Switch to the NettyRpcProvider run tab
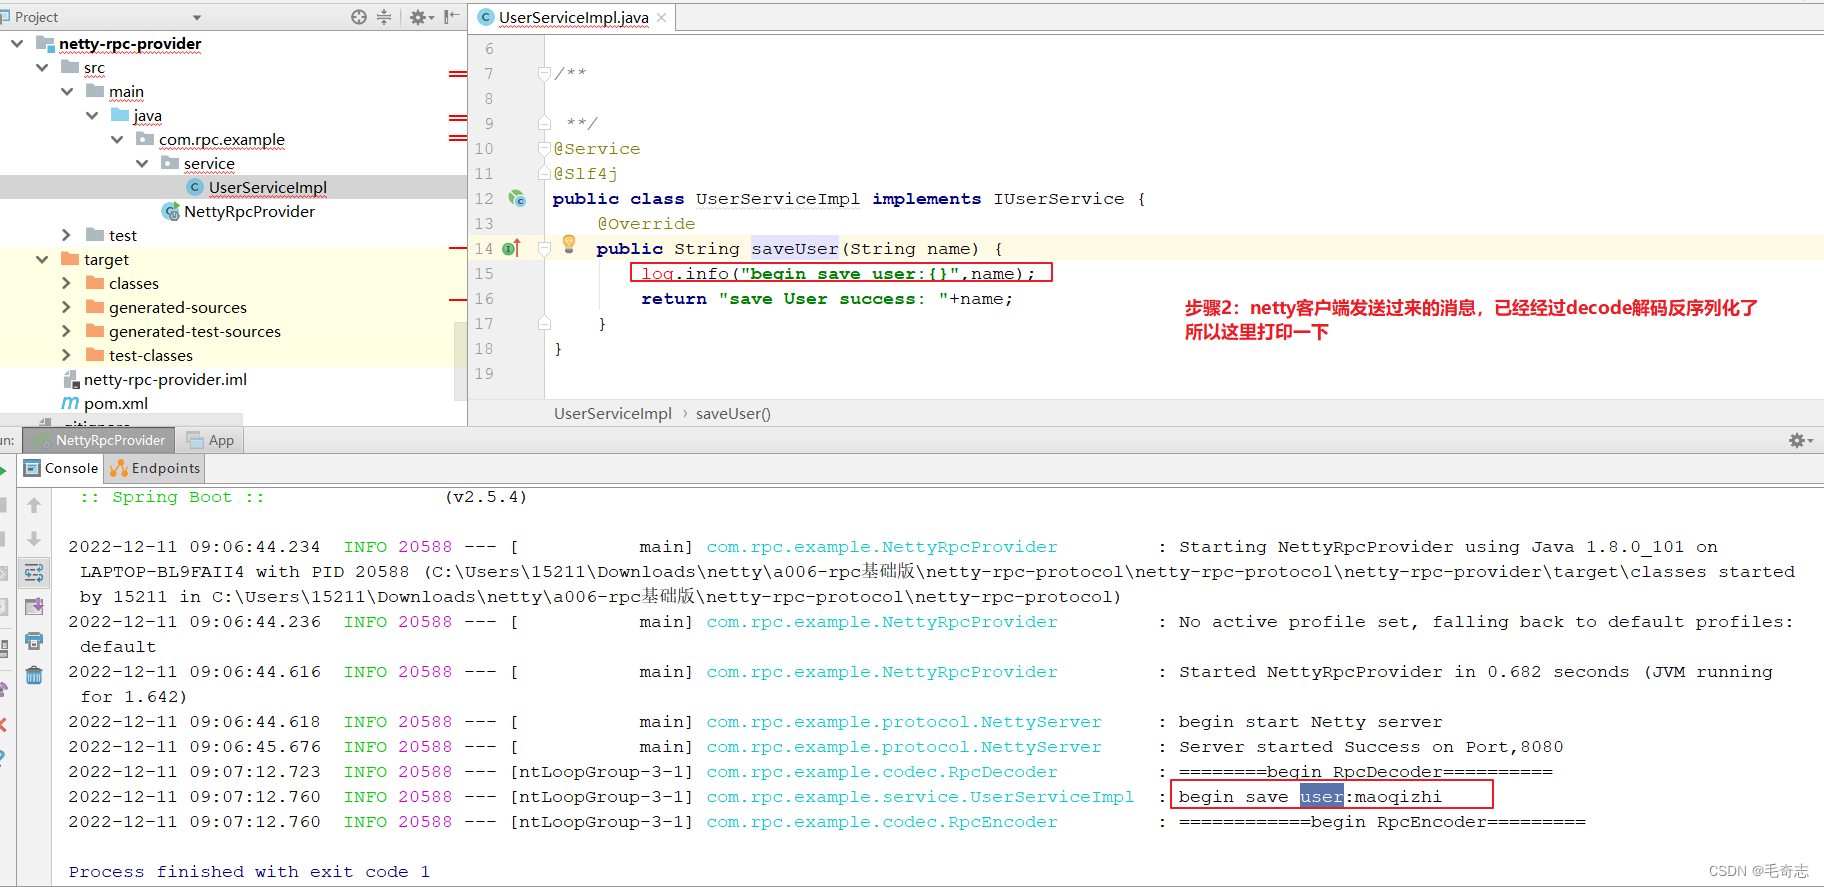Screen dimensions: 1824x887 99,440
